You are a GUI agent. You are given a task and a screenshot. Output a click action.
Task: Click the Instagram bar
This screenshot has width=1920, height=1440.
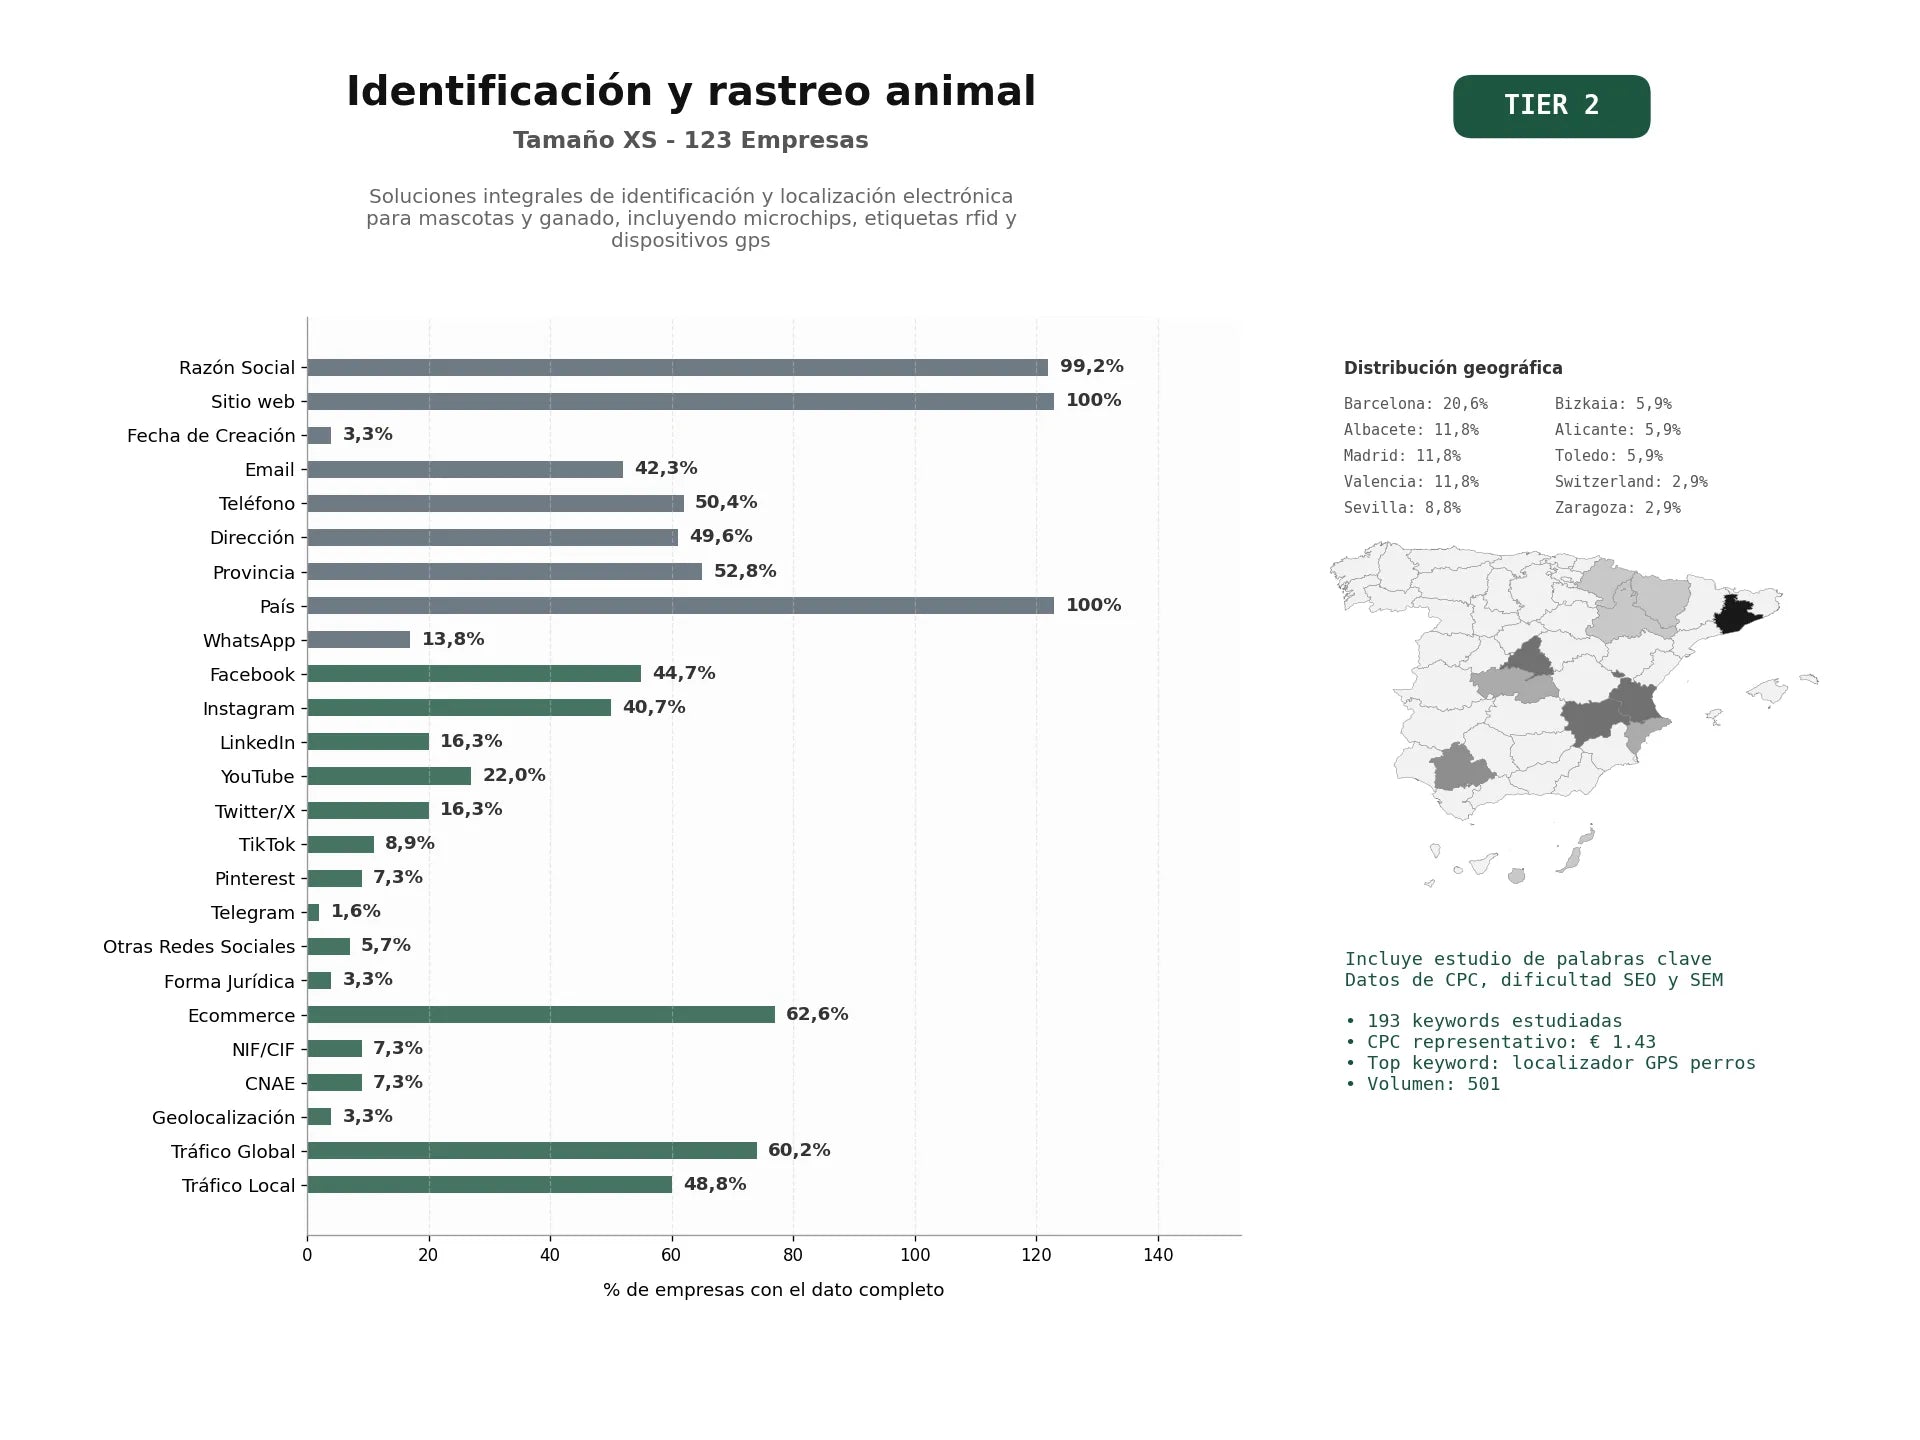click(x=459, y=708)
